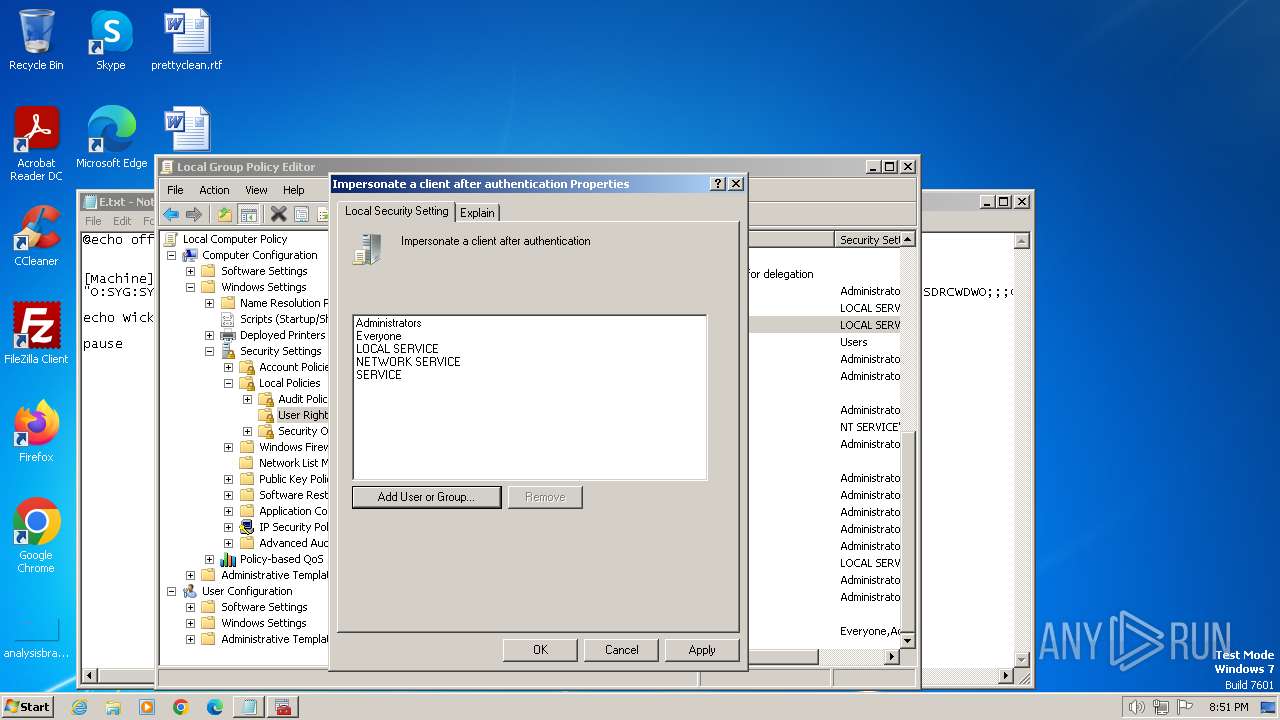Select SERVICE in the user list
The height and width of the screenshot is (720, 1280).
coord(379,375)
